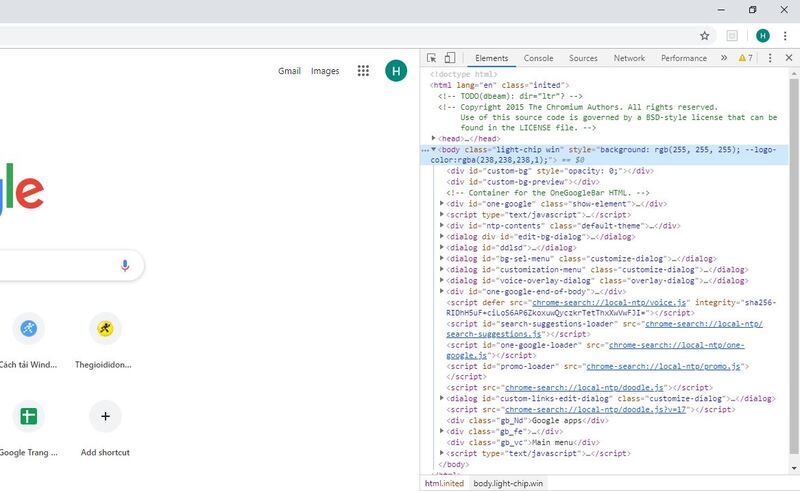Switch to the Network tab
The width and height of the screenshot is (800, 491).
629,58
